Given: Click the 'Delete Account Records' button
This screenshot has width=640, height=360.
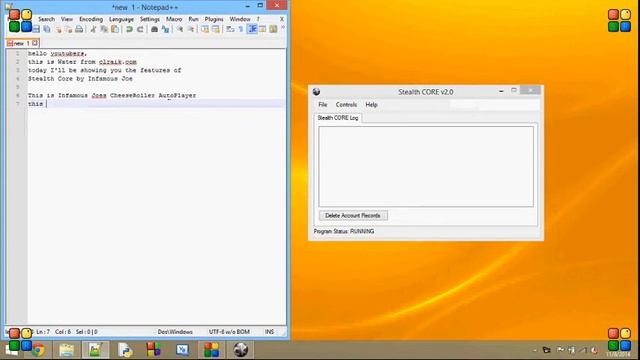Looking at the screenshot, I should click(353, 216).
